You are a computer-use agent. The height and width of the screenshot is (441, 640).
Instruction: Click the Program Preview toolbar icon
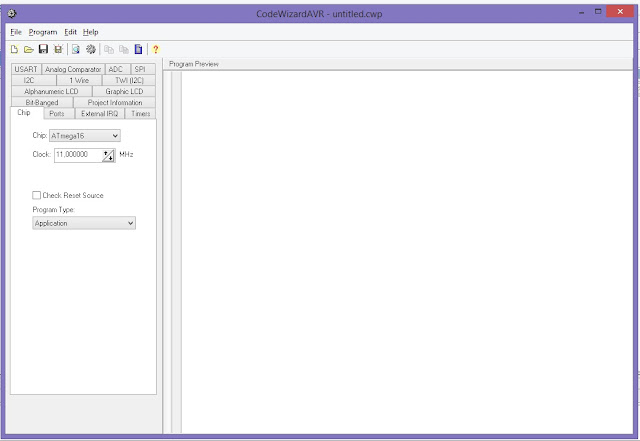point(76,49)
